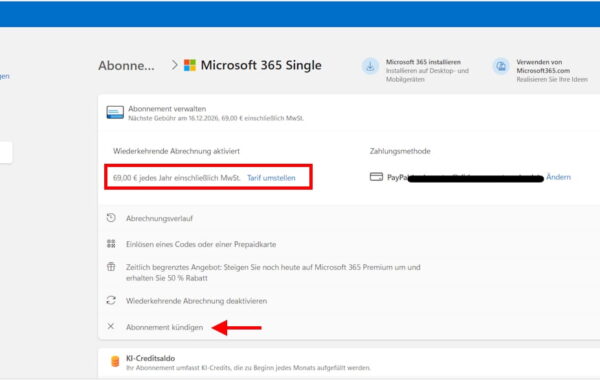600x380 pixels.
Task: Click the Abonnement verwalten heading
Action: [x=167, y=109]
